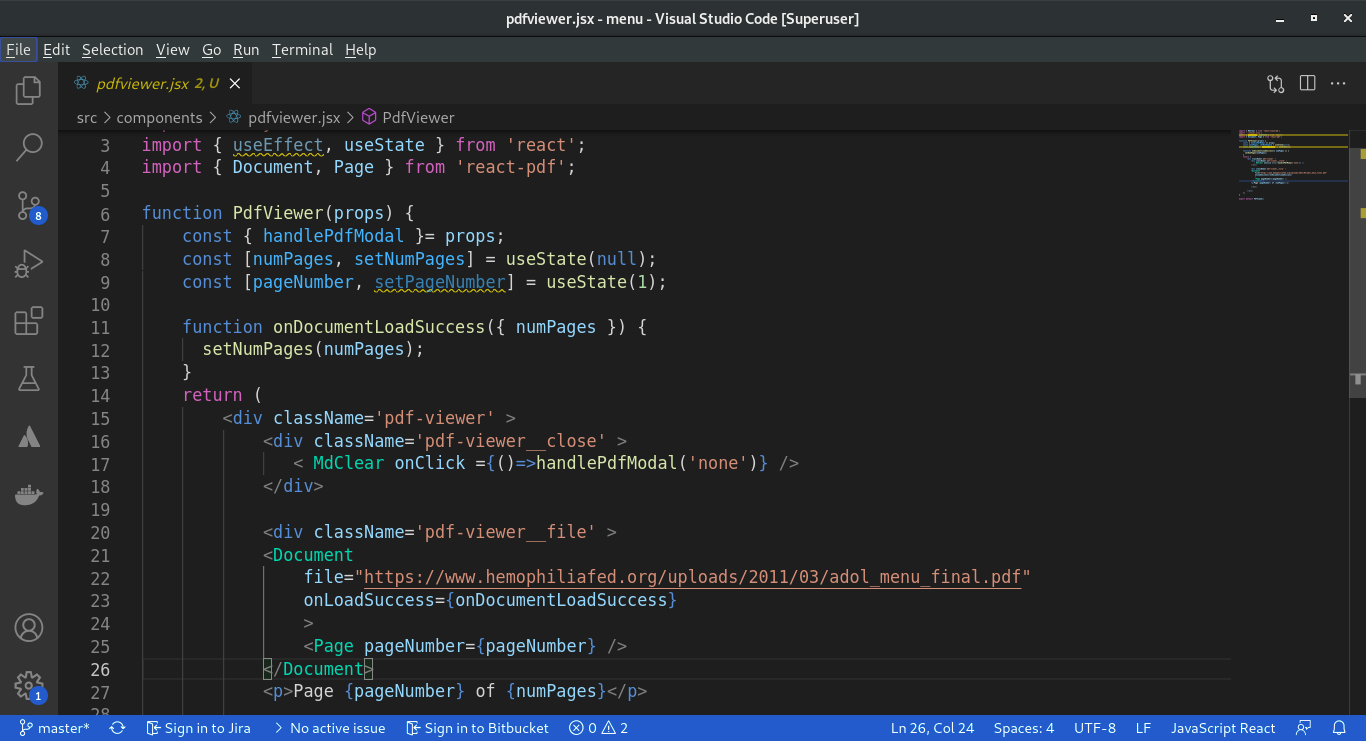The image size is (1366, 741).
Task: Click the feedback icon in status bar
Action: 1304,728
